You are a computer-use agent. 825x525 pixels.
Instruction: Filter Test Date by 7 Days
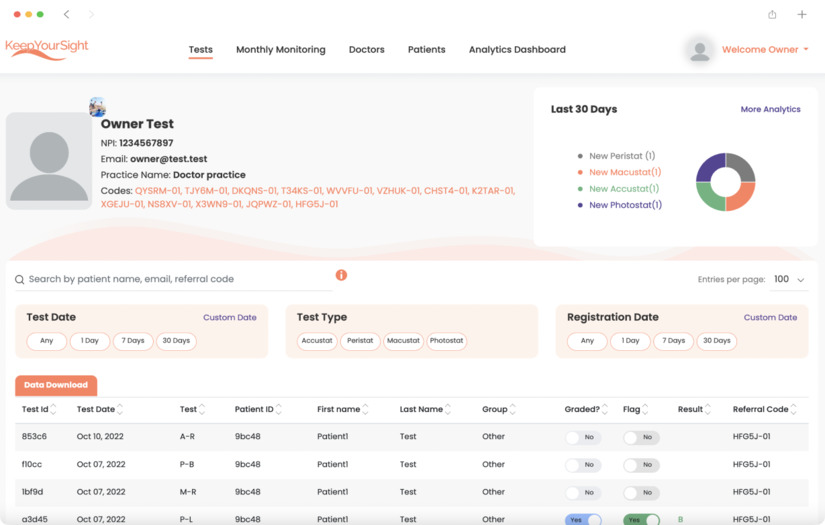[x=133, y=341]
